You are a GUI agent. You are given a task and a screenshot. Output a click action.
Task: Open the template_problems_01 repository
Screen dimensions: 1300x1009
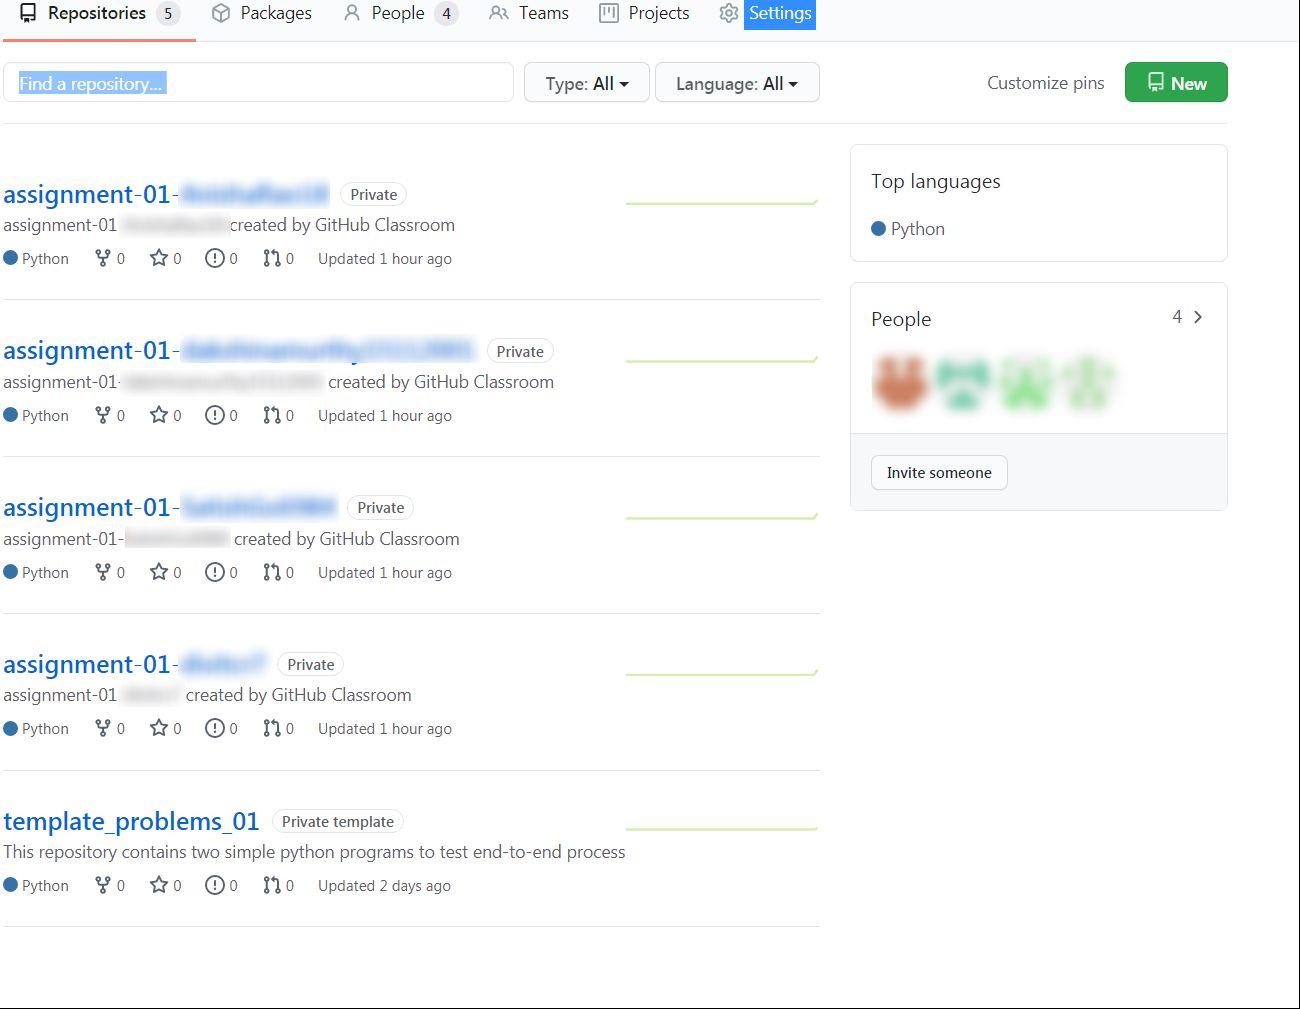tap(131, 821)
